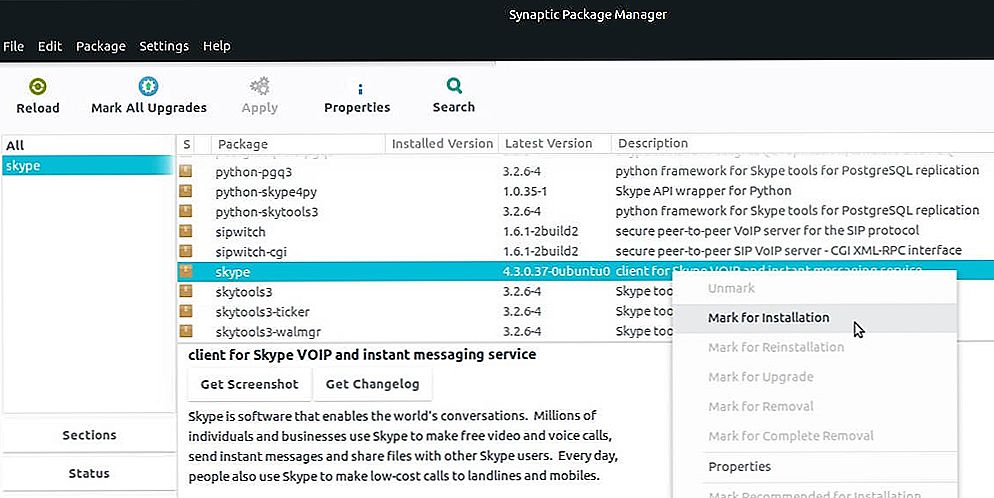Open Properties from the toolbar
The image size is (994, 498).
357,98
